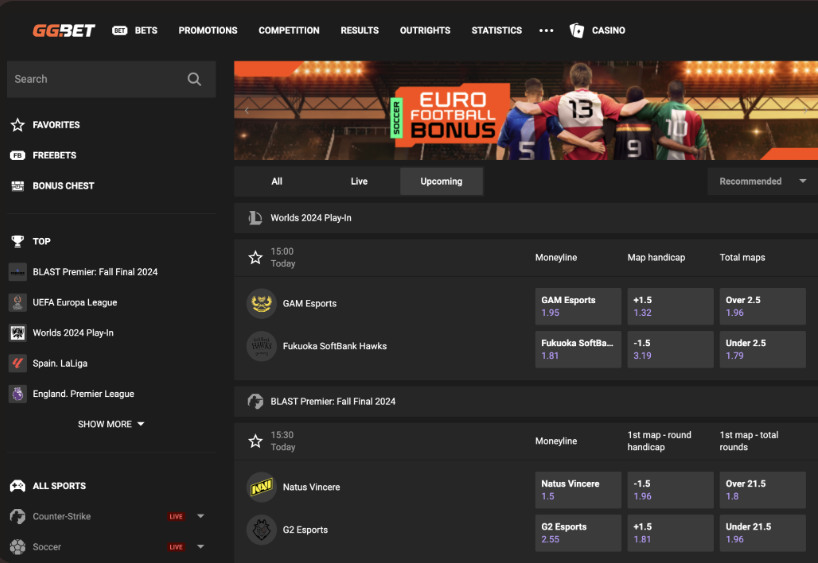This screenshot has width=818, height=563.
Task: Open the Freebets sidebar link
Action: [54, 155]
